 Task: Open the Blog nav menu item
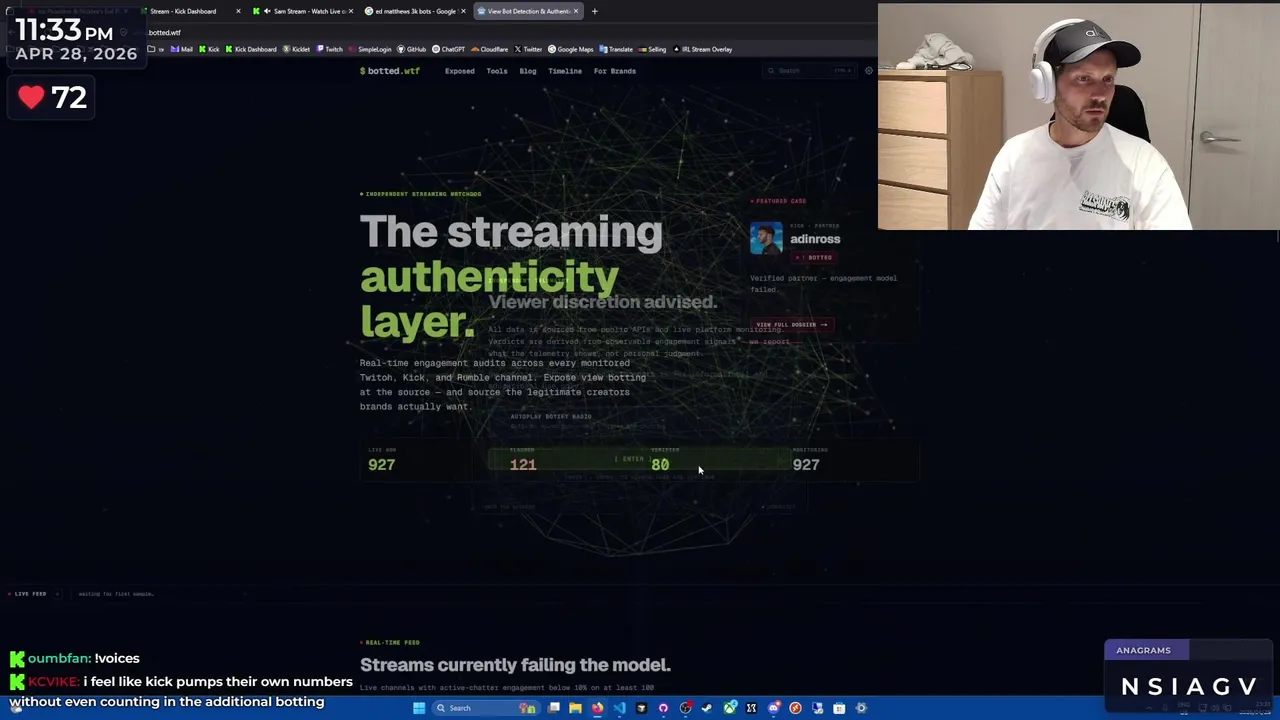click(x=528, y=71)
